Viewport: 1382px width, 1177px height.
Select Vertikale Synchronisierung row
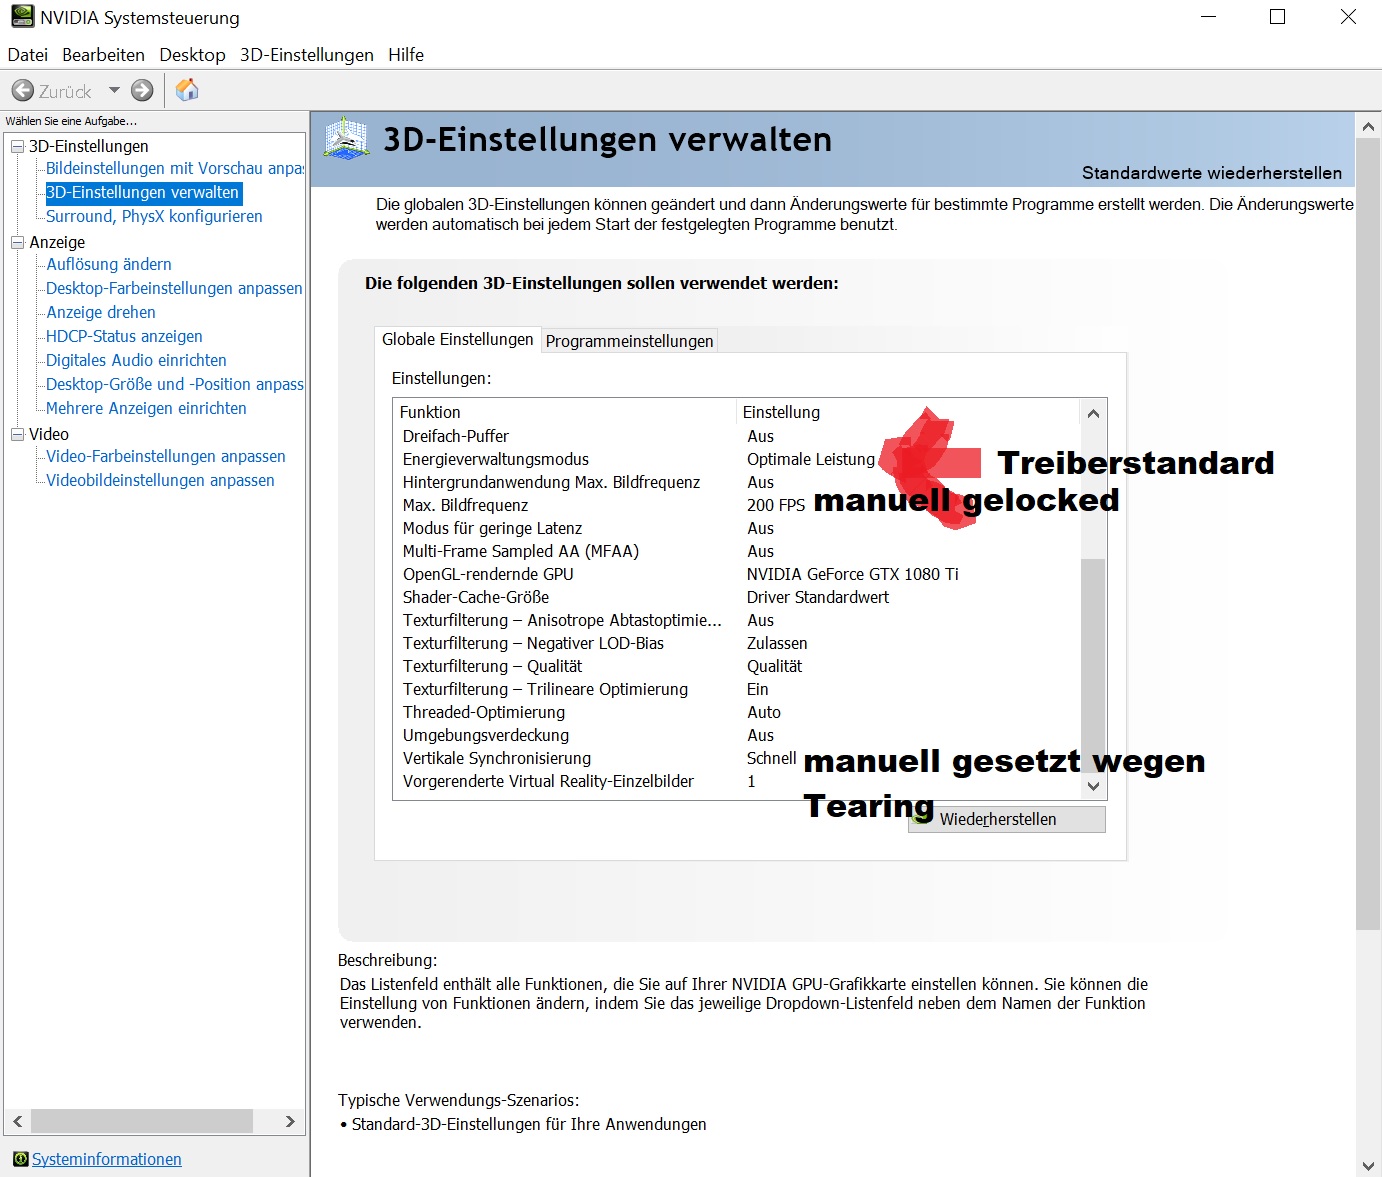coord(738,759)
